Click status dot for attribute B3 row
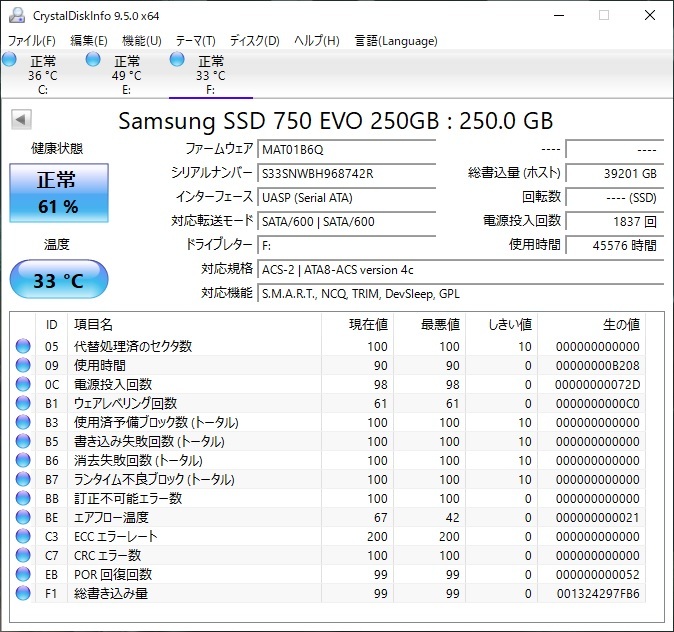 click(23, 422)
